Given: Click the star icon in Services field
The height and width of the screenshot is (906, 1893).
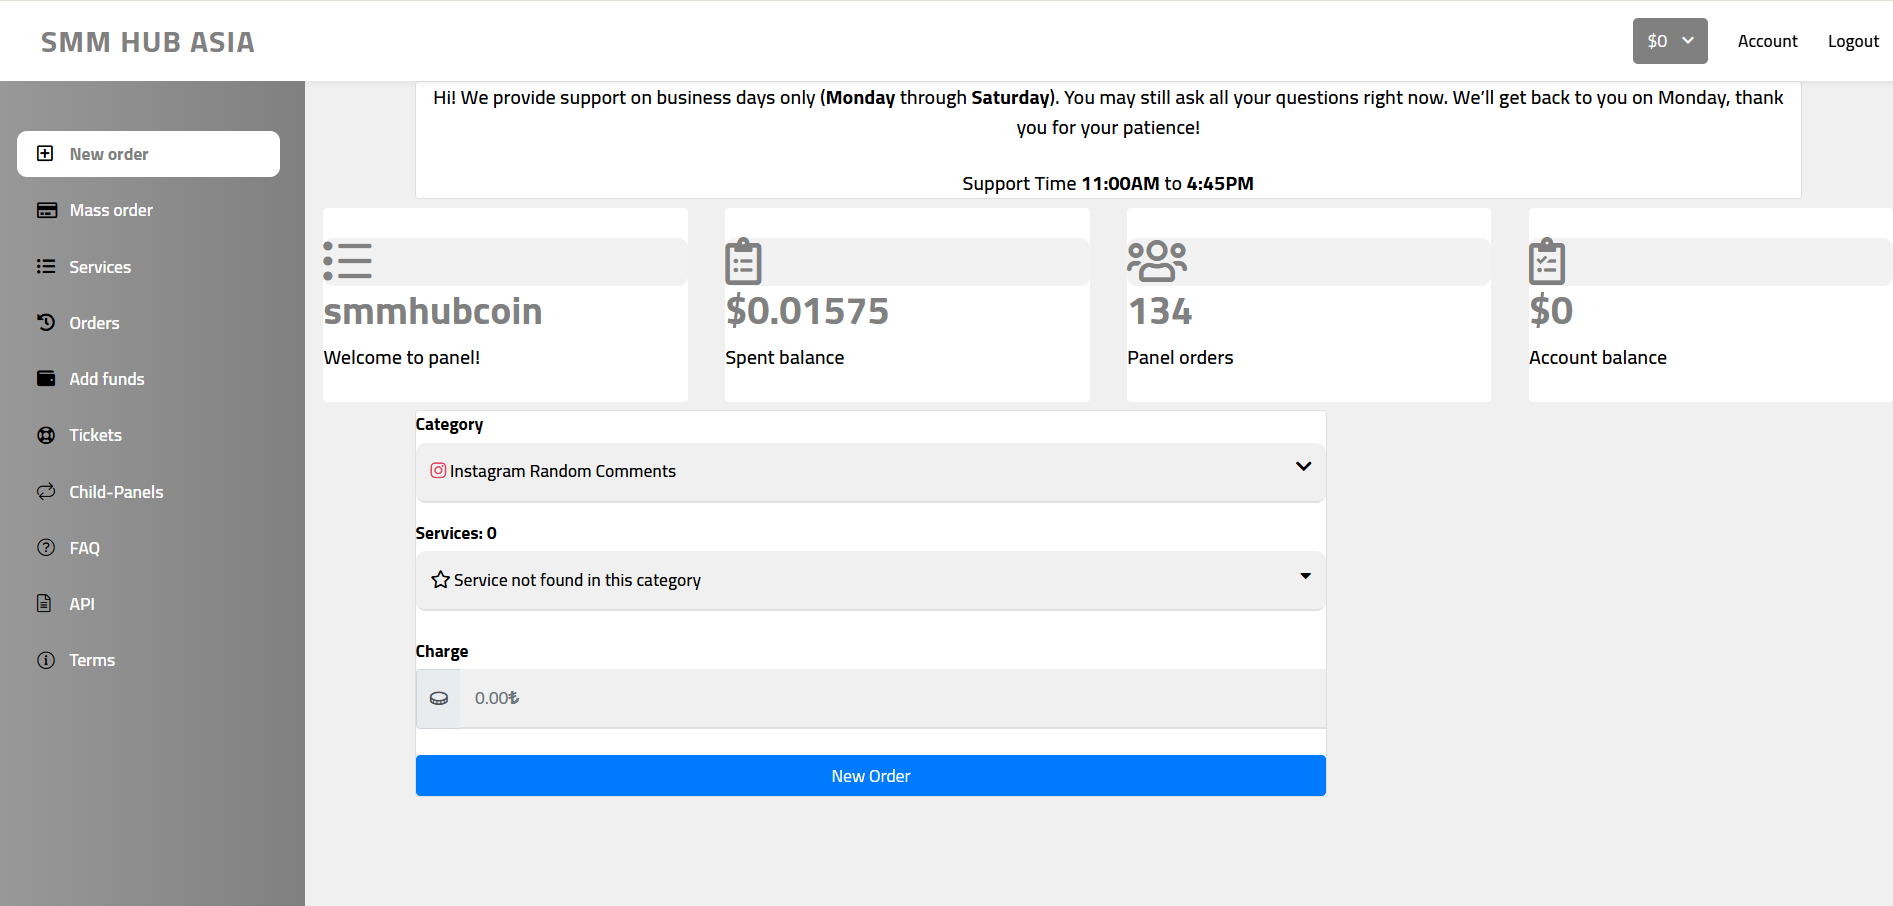Looking at the screenshot, I should [x=440, y=579].
